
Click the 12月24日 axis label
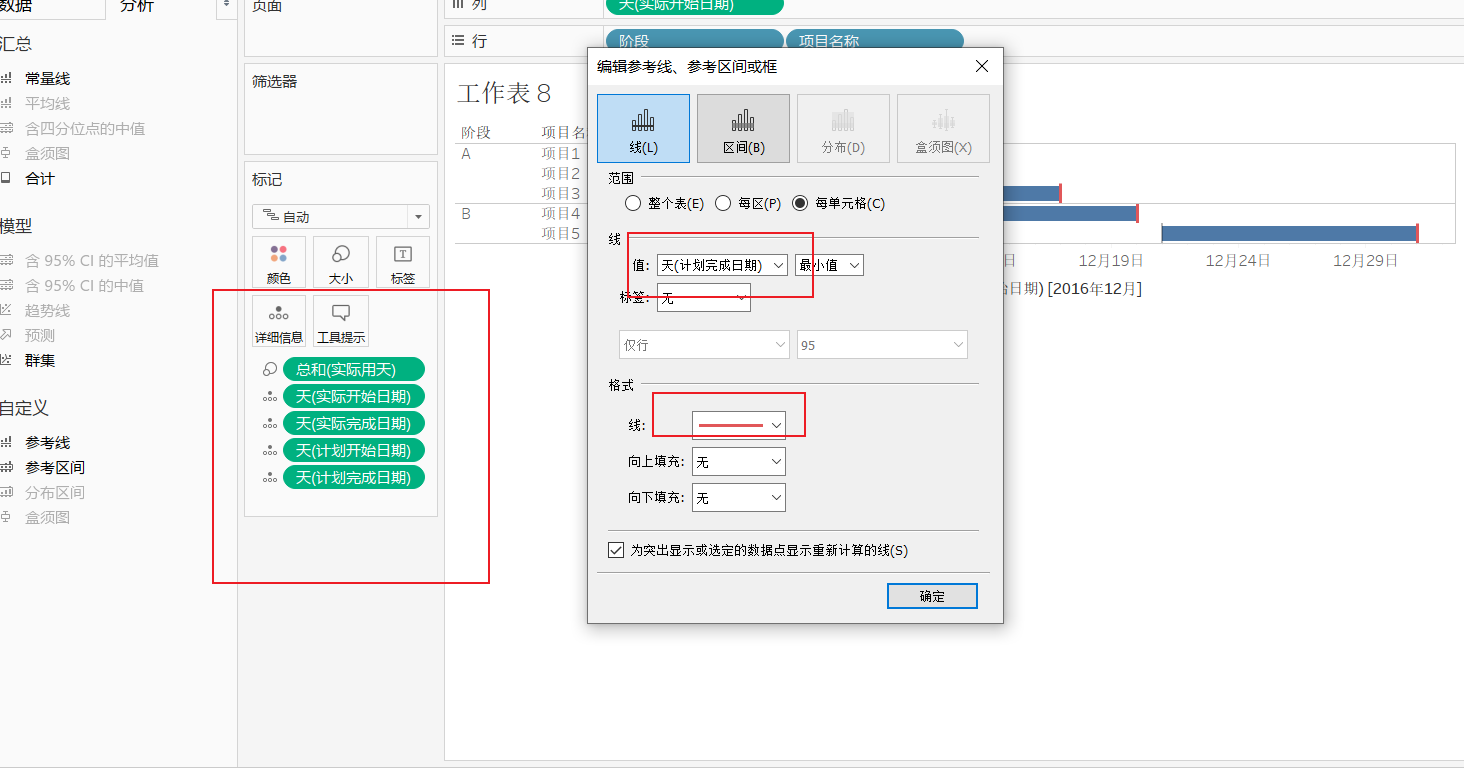click(x=1238, y=260)
